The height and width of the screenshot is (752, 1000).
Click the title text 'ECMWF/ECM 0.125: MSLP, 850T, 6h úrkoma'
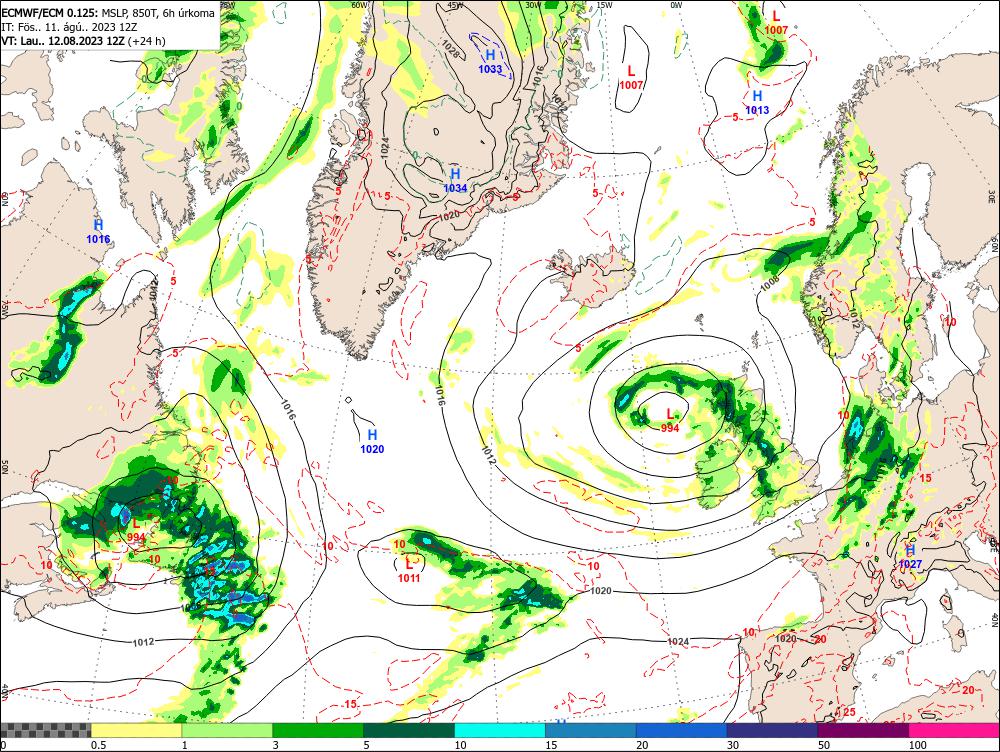coord(108,13)
